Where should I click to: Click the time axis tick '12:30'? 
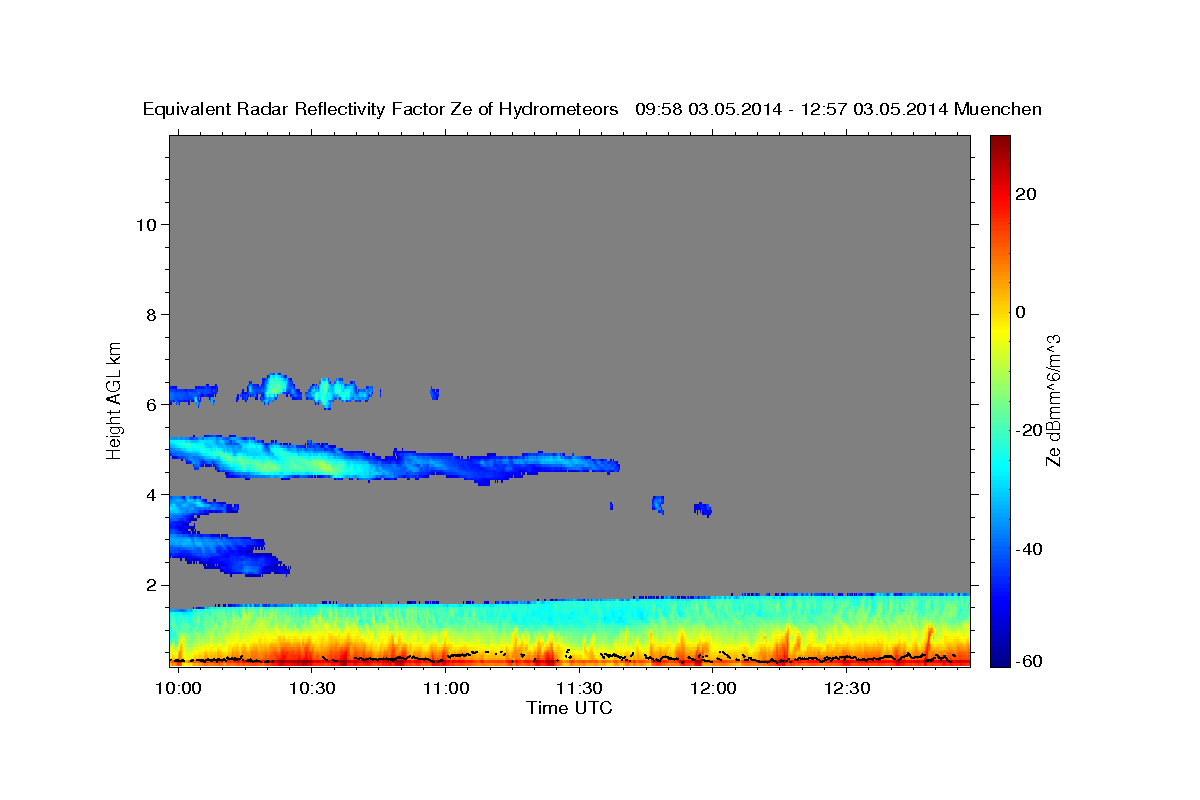tap(846, 688)
